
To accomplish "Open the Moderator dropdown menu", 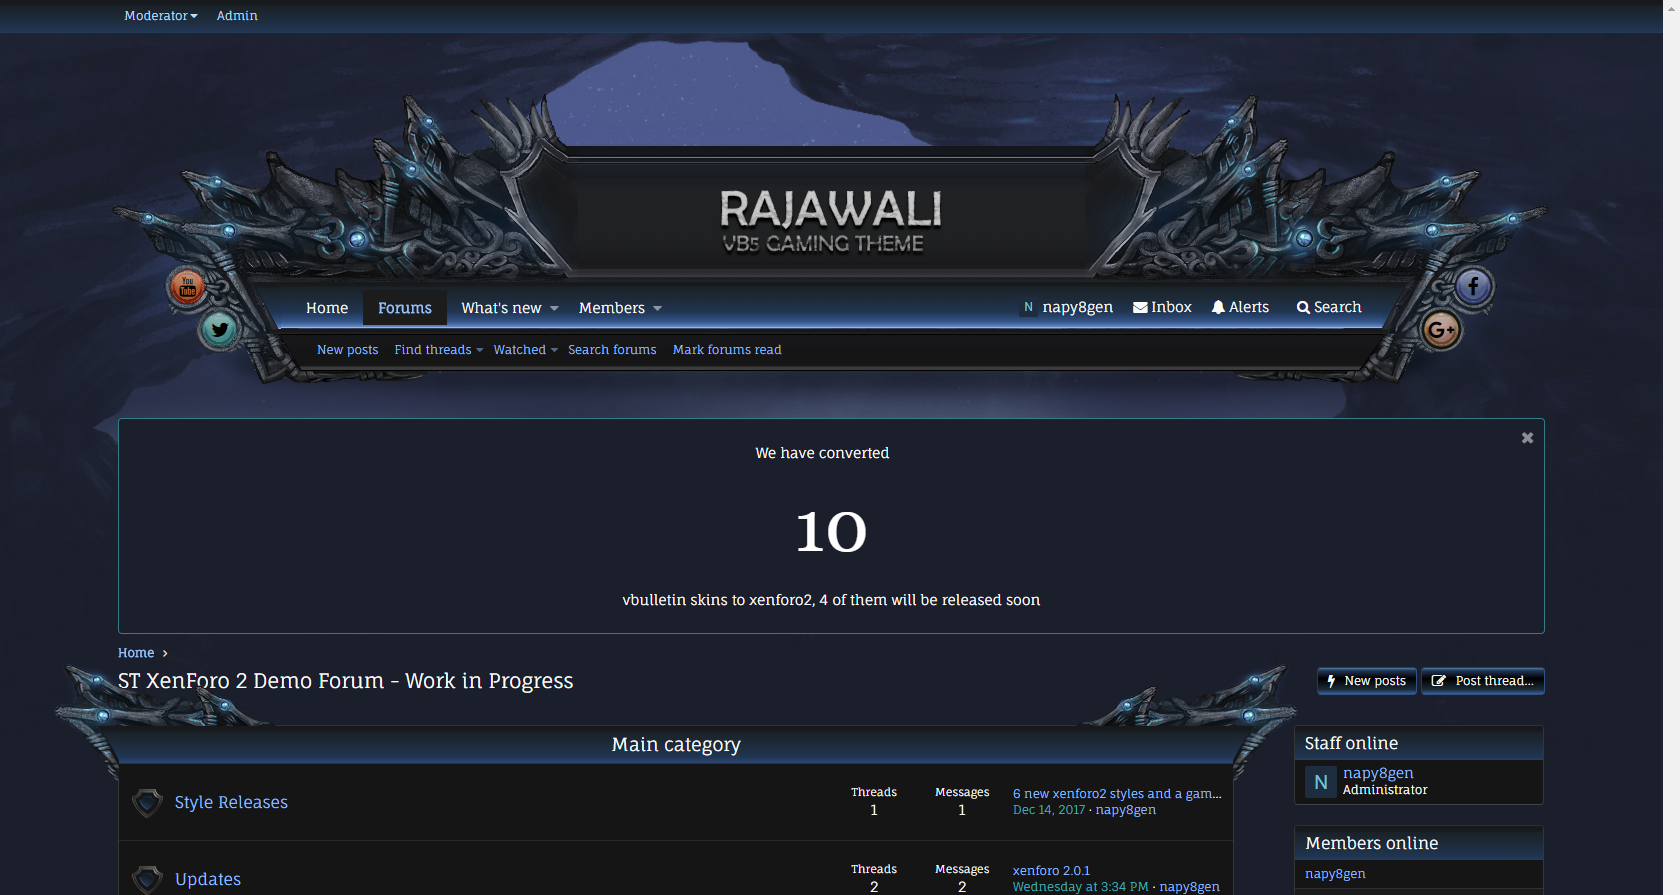I will pyautogui.click(x=161, y=16).
